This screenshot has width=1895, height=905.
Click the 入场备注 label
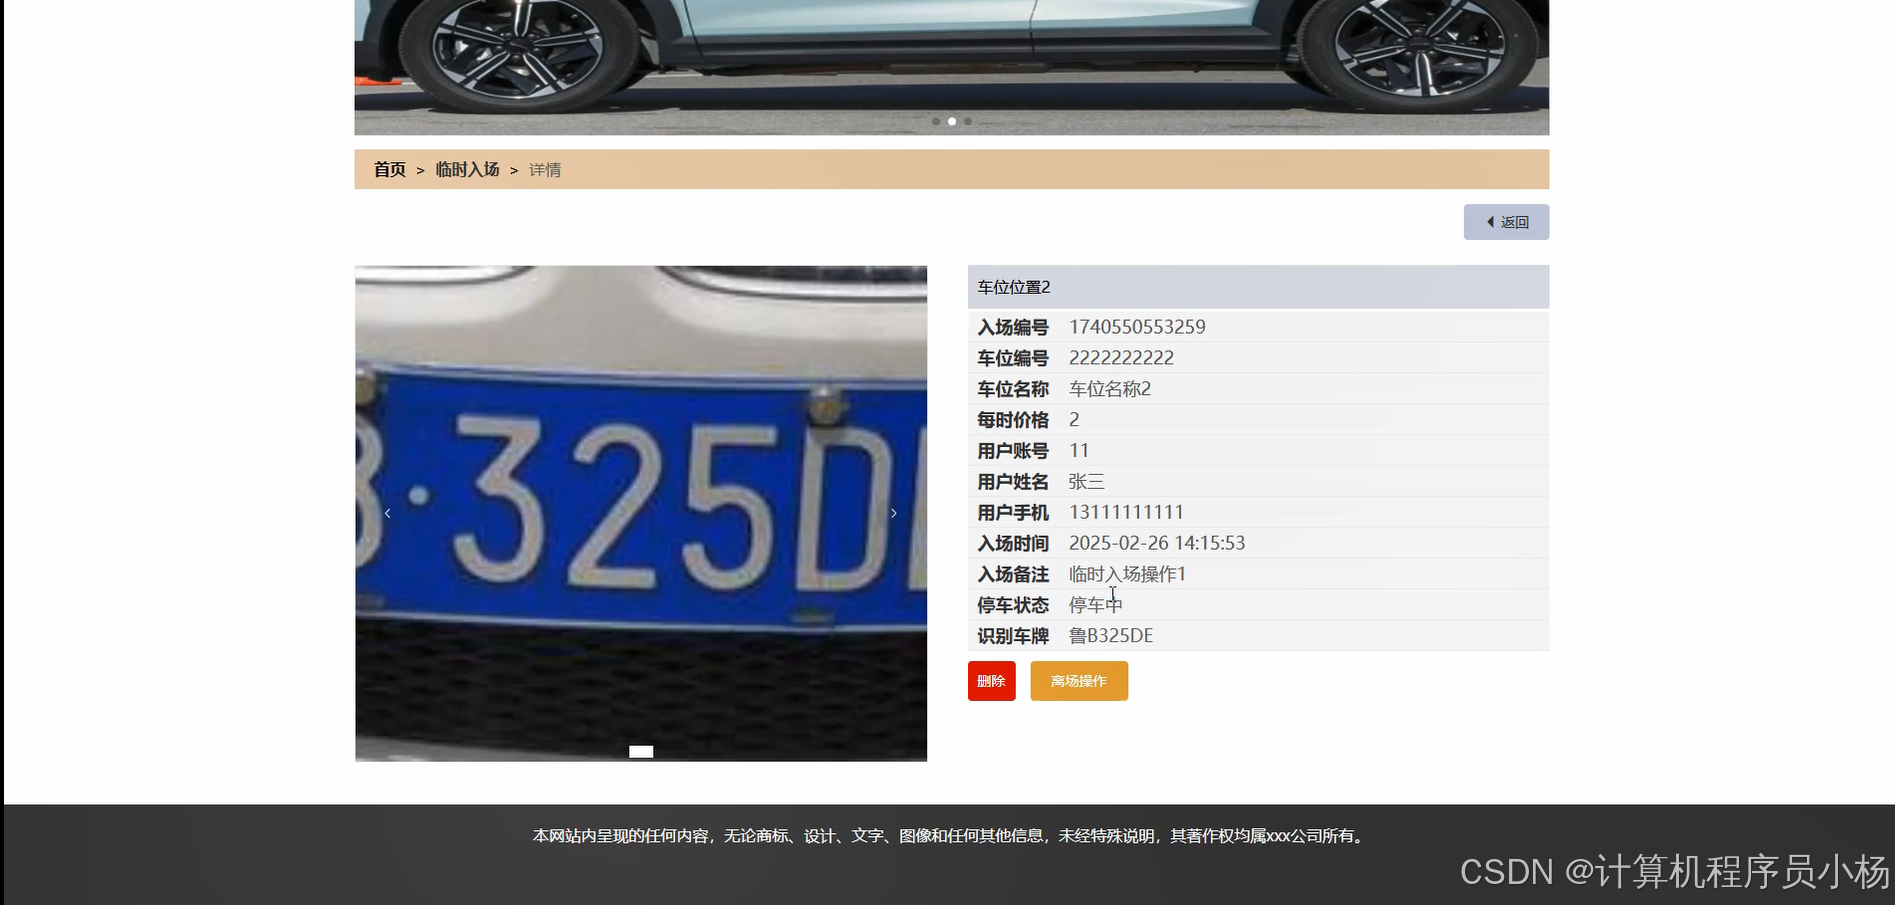(x=1013, y=574)
